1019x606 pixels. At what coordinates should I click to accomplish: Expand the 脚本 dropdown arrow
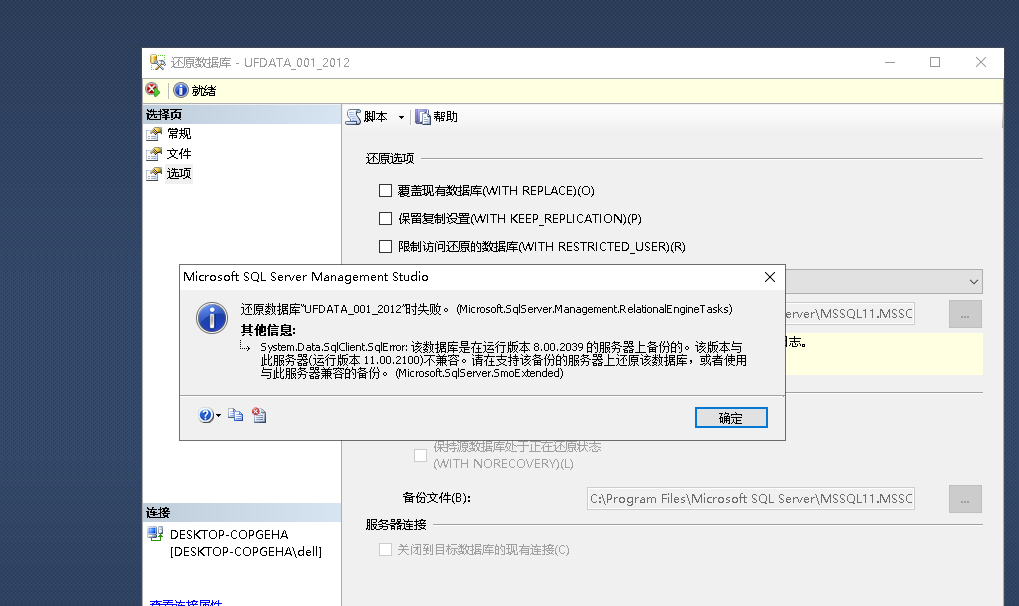click(x=401, y=117)
